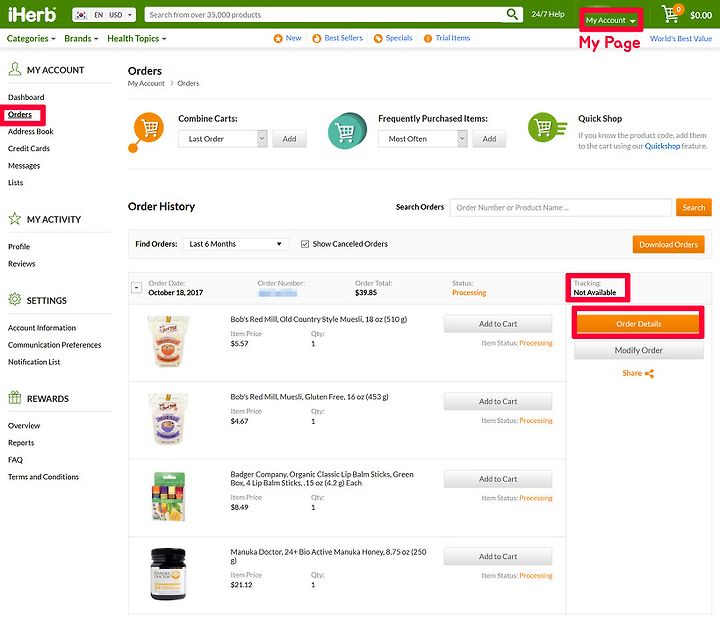
Task: Click the 24/7 Help link
Action: (548, 14)
